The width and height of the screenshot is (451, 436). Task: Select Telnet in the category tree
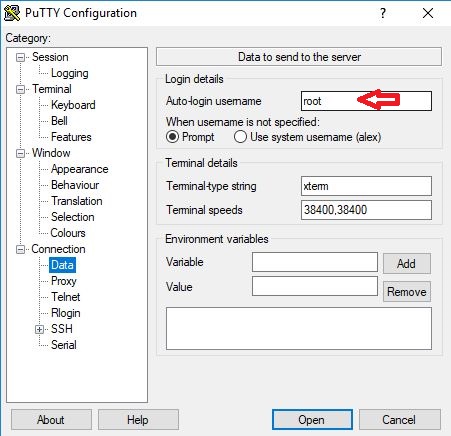tap(66, 297)
